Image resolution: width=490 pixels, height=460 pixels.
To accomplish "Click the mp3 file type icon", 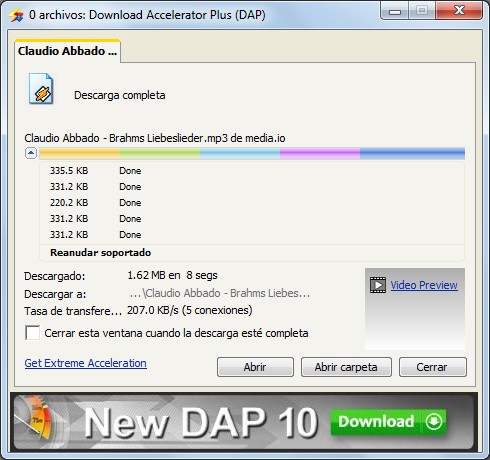I will [x=41, y=89].
